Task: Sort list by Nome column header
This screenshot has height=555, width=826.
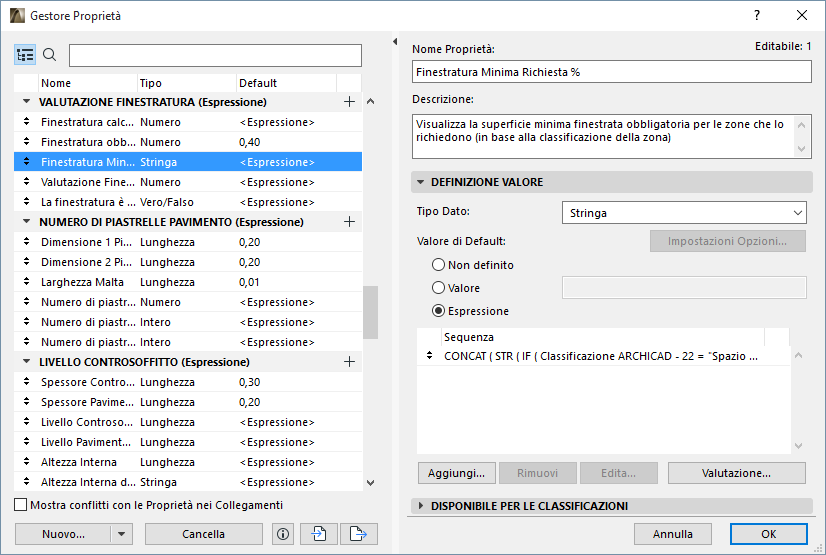Action: tap(88, 83)
